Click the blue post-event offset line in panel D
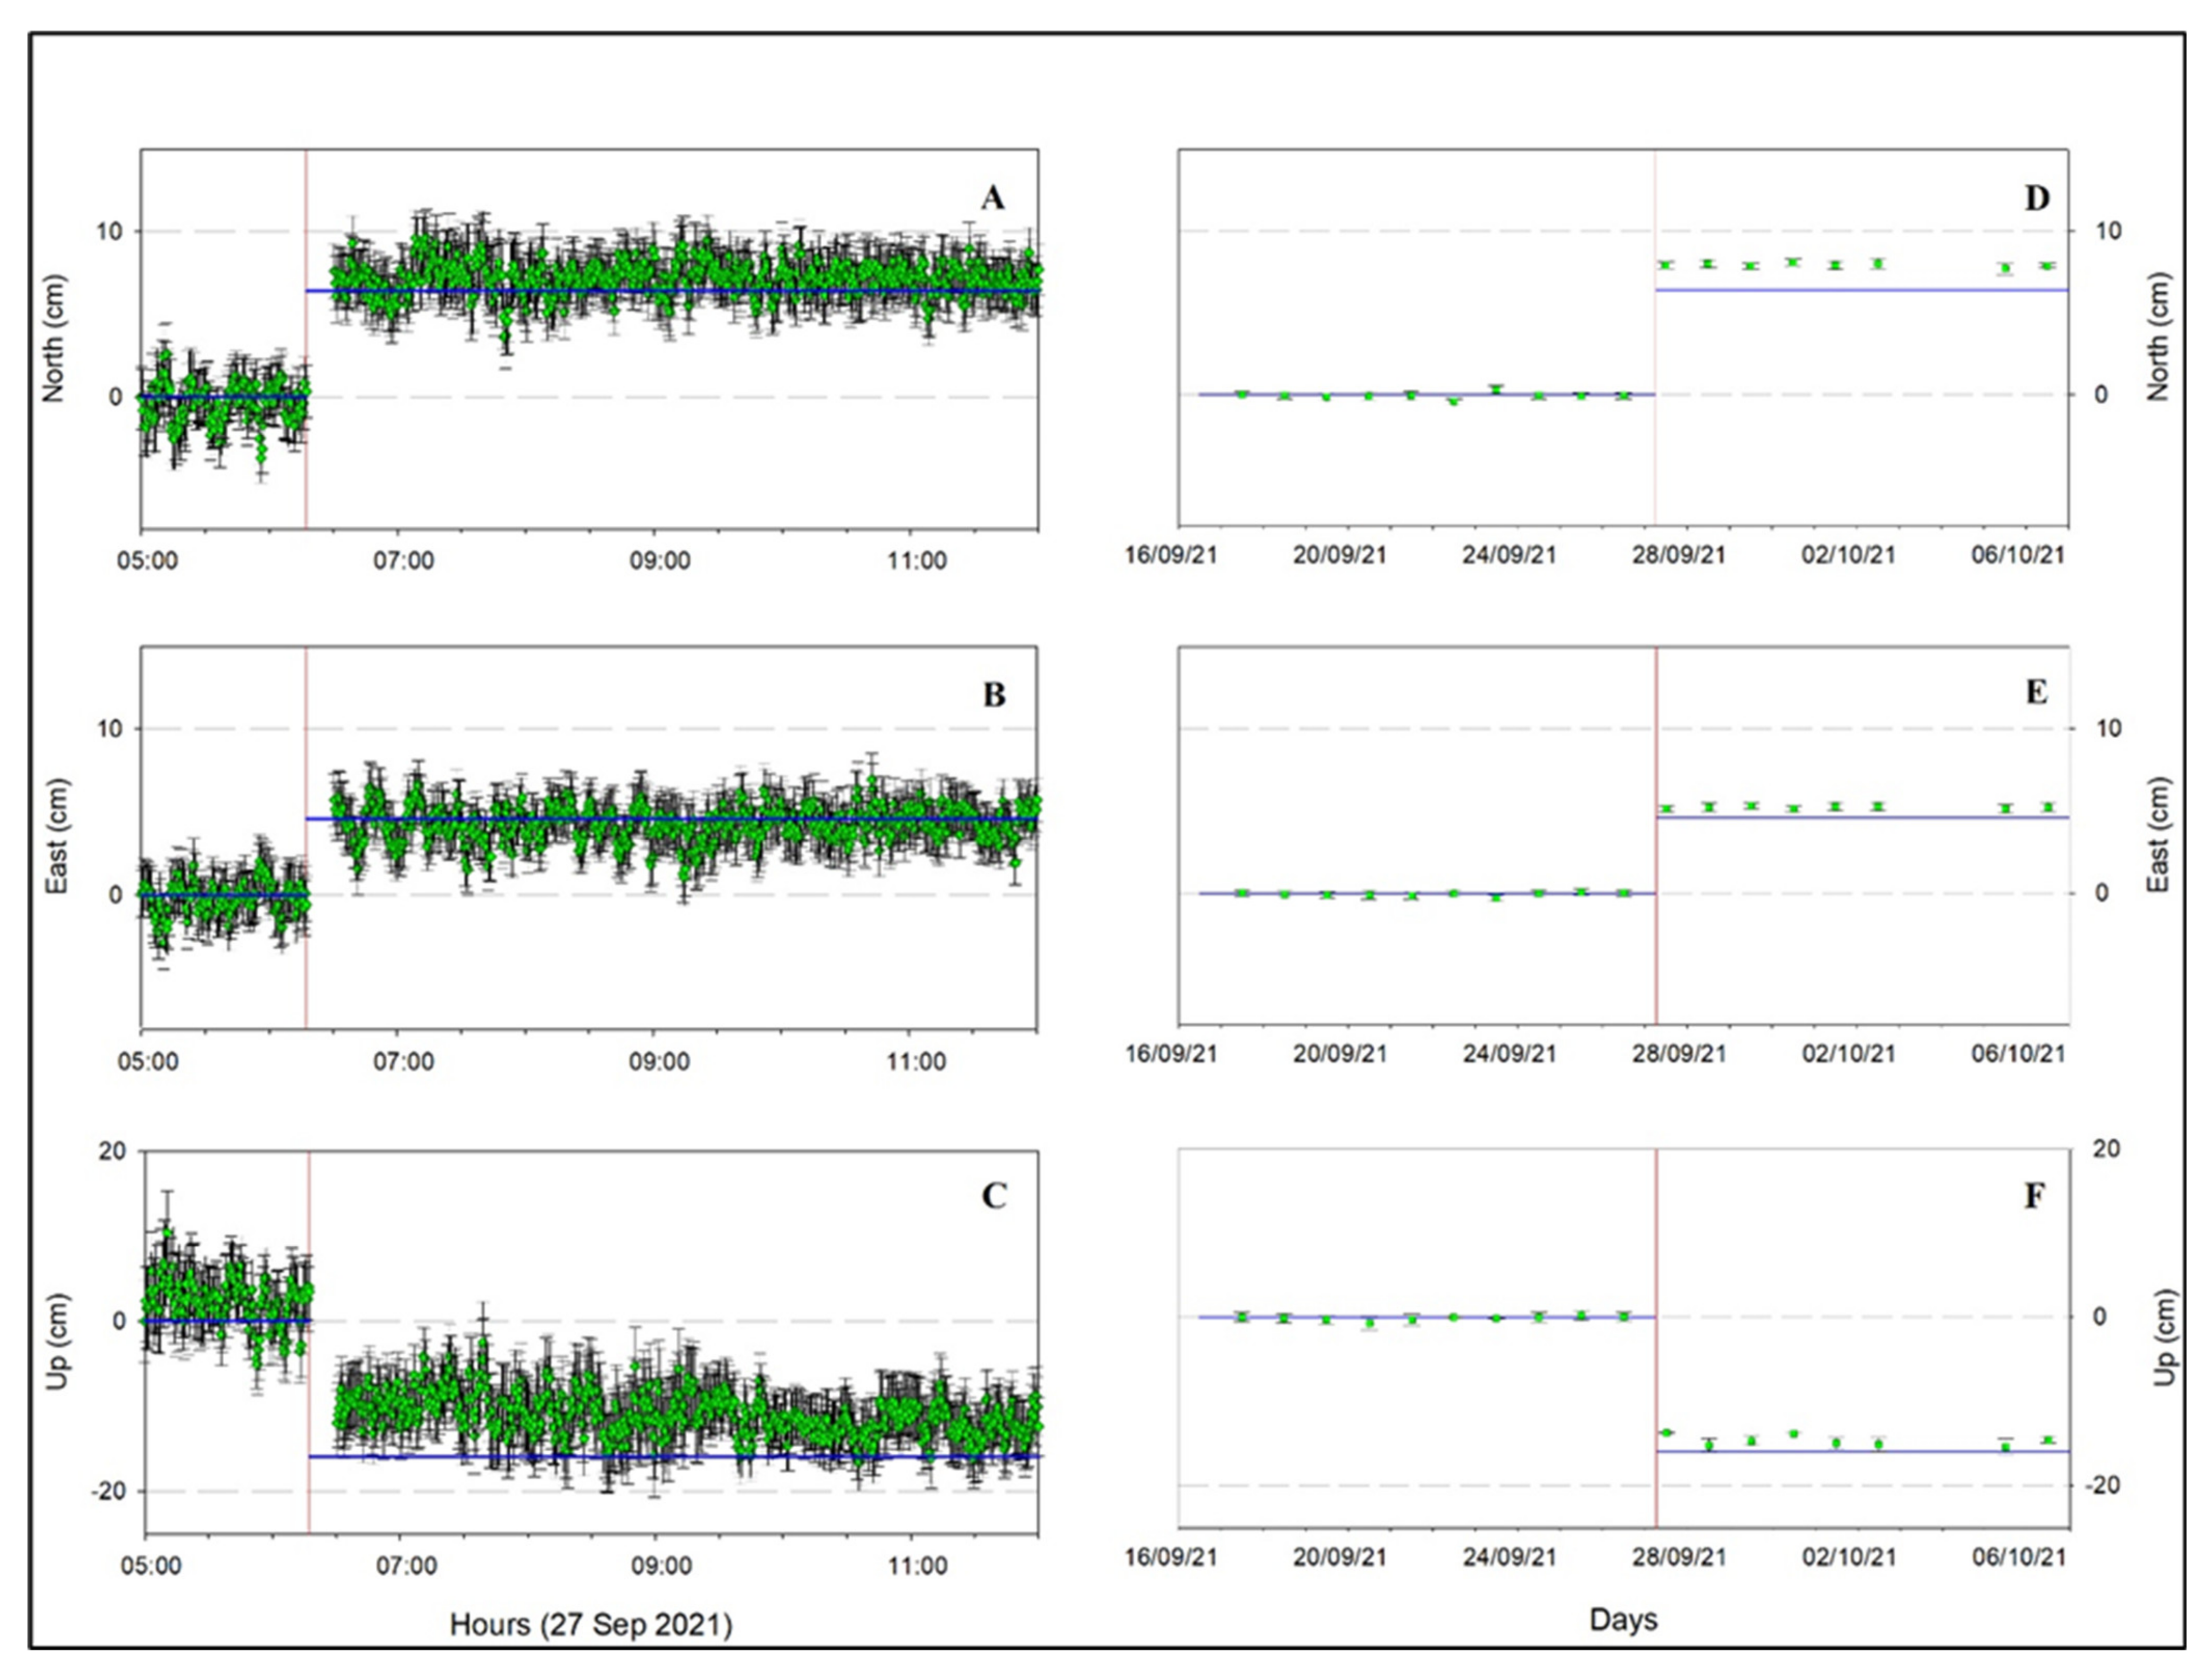Viewport: 2212px width, 1676px height. click(x=1862, y=290)
